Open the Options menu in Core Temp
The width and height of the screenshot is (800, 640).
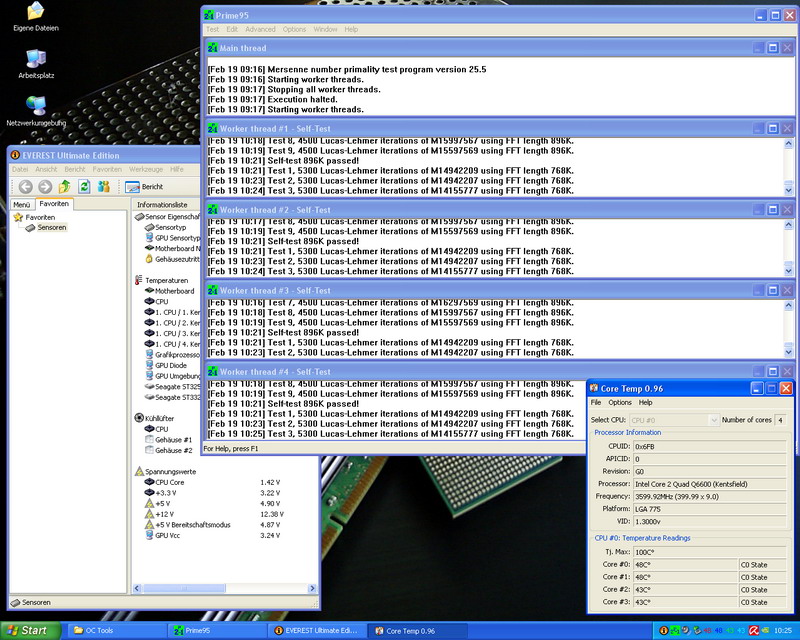click(620, 402)
